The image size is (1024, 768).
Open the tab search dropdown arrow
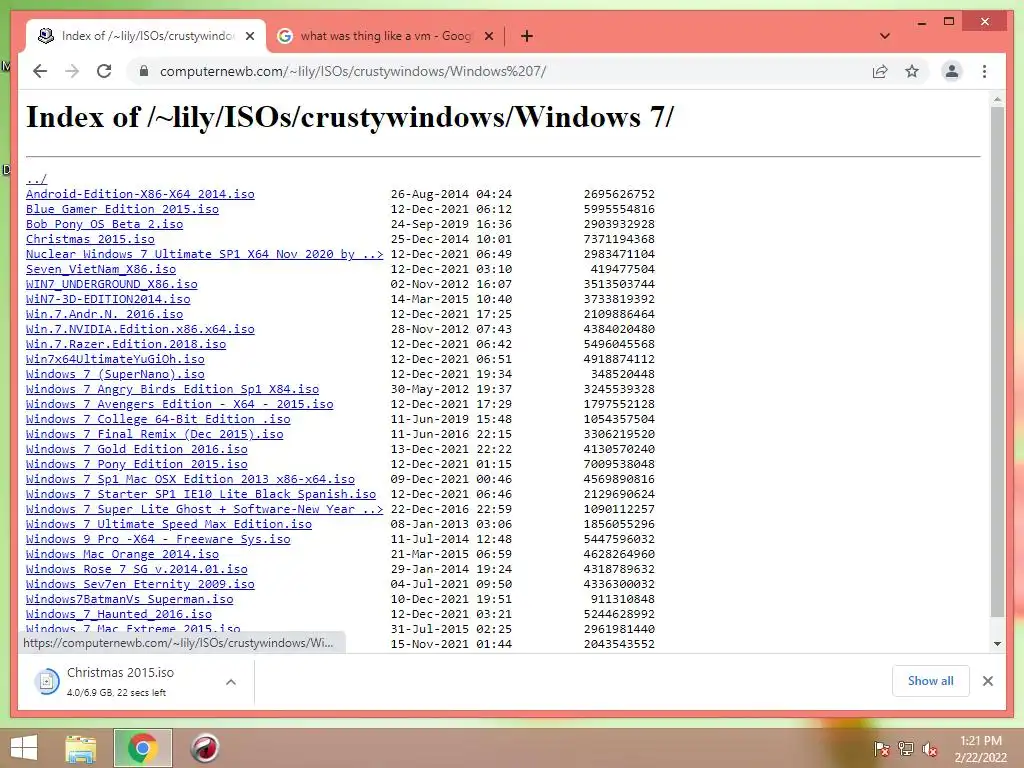[x=885, y=36]
